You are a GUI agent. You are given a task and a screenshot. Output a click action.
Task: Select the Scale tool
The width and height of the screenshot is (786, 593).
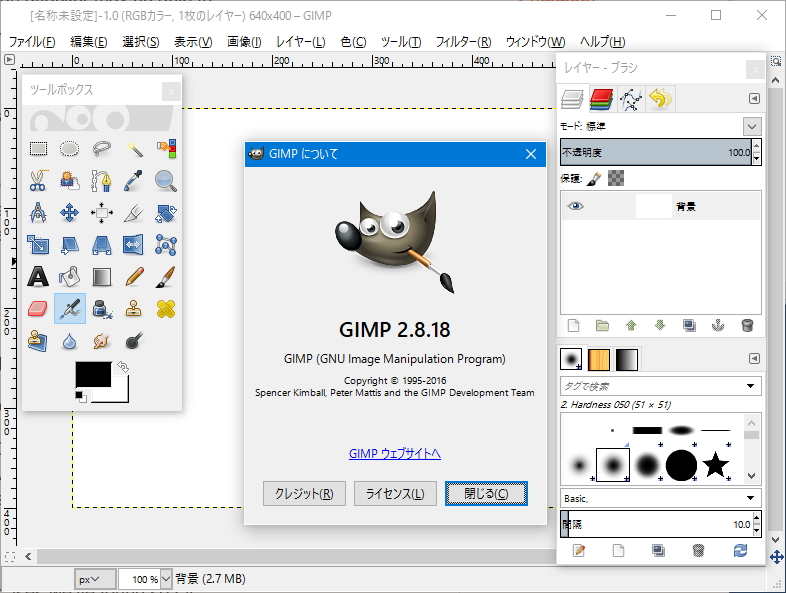(38, 245)
